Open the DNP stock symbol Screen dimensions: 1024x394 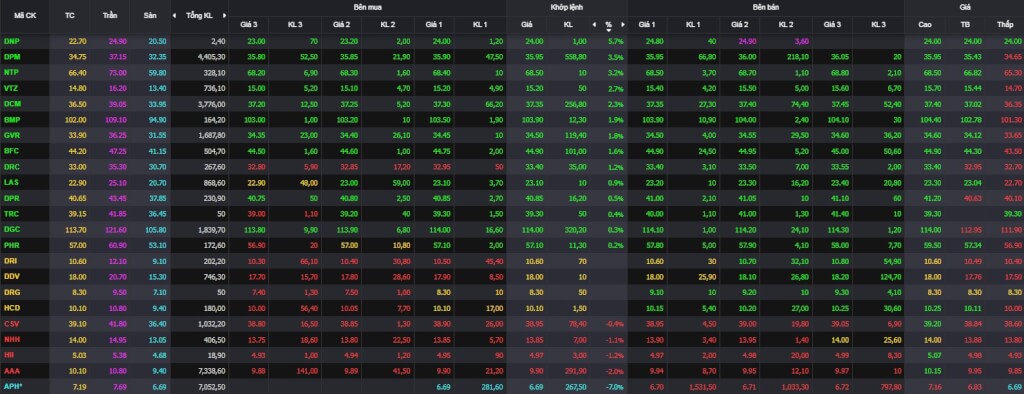12,41
